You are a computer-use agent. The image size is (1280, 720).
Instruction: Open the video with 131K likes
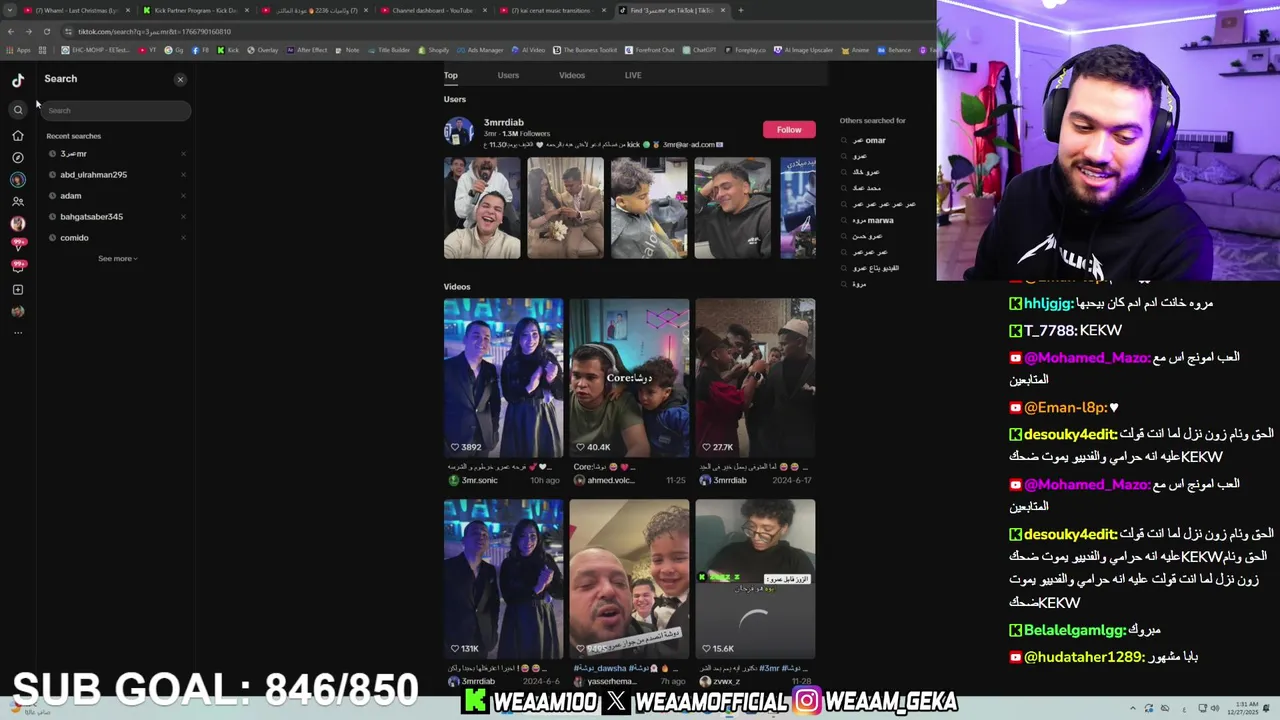click(x=503, y=579)
